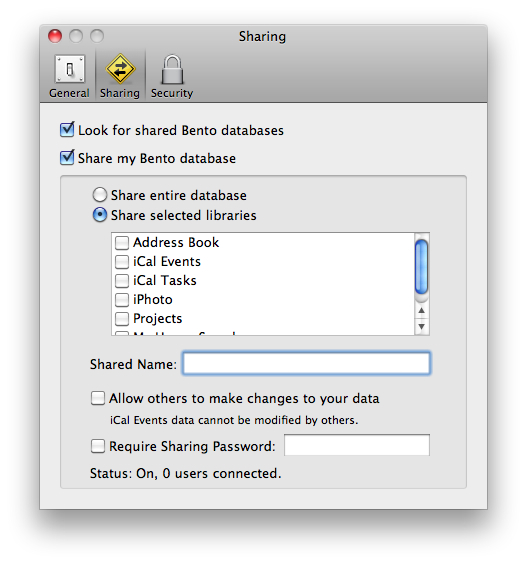Open the Security padlock icon
Viewport: 527px width, 564px height.
tap(172, 69)
